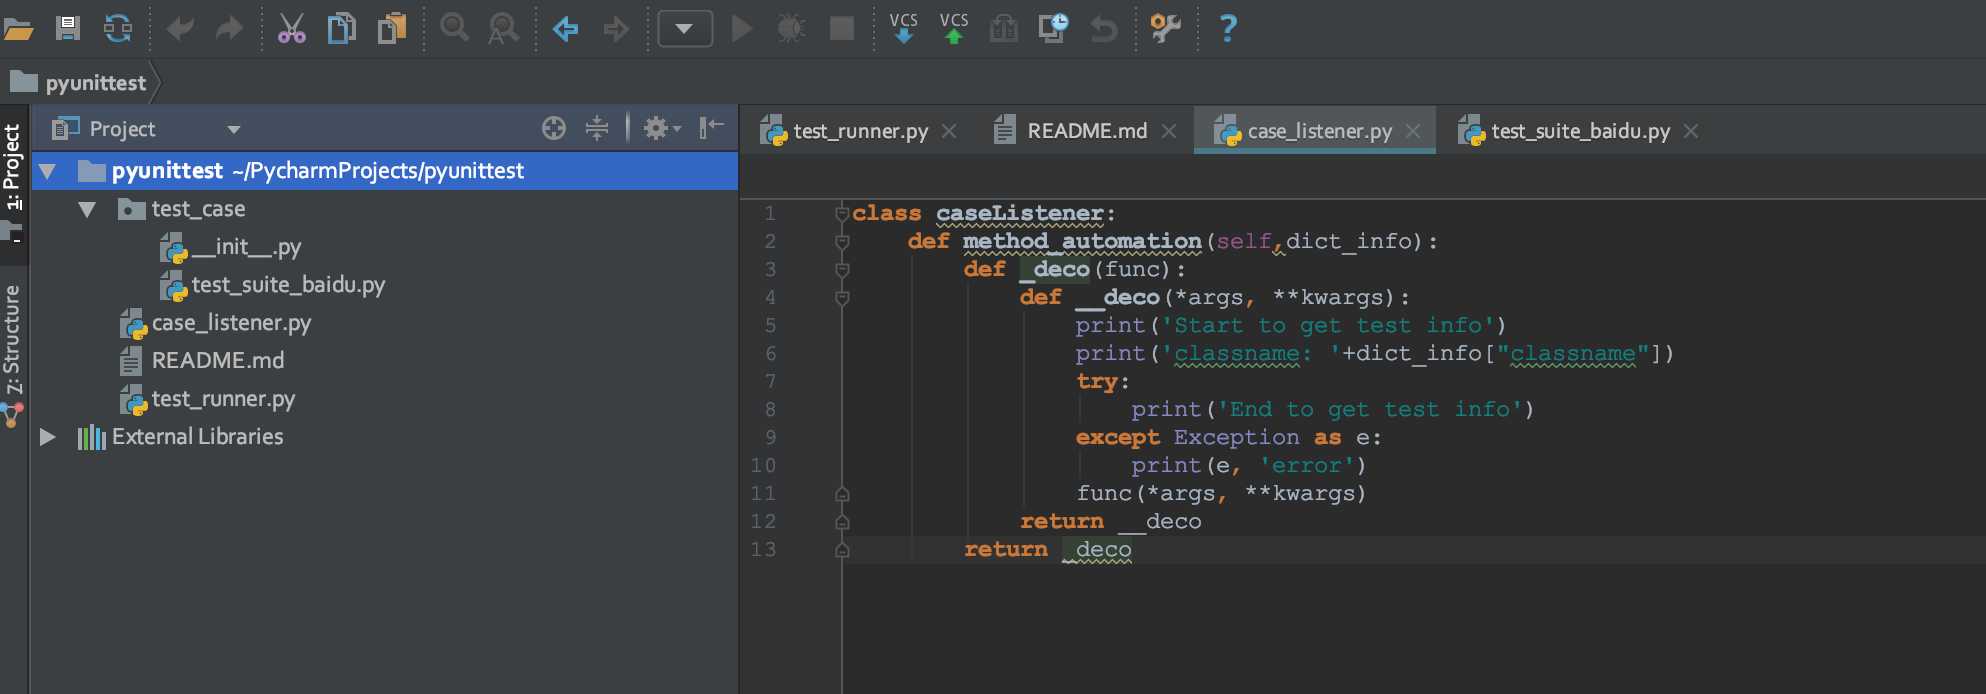1986x694 pixels.
Task: Click the Show History clock icon
Action: (1053, 28)
